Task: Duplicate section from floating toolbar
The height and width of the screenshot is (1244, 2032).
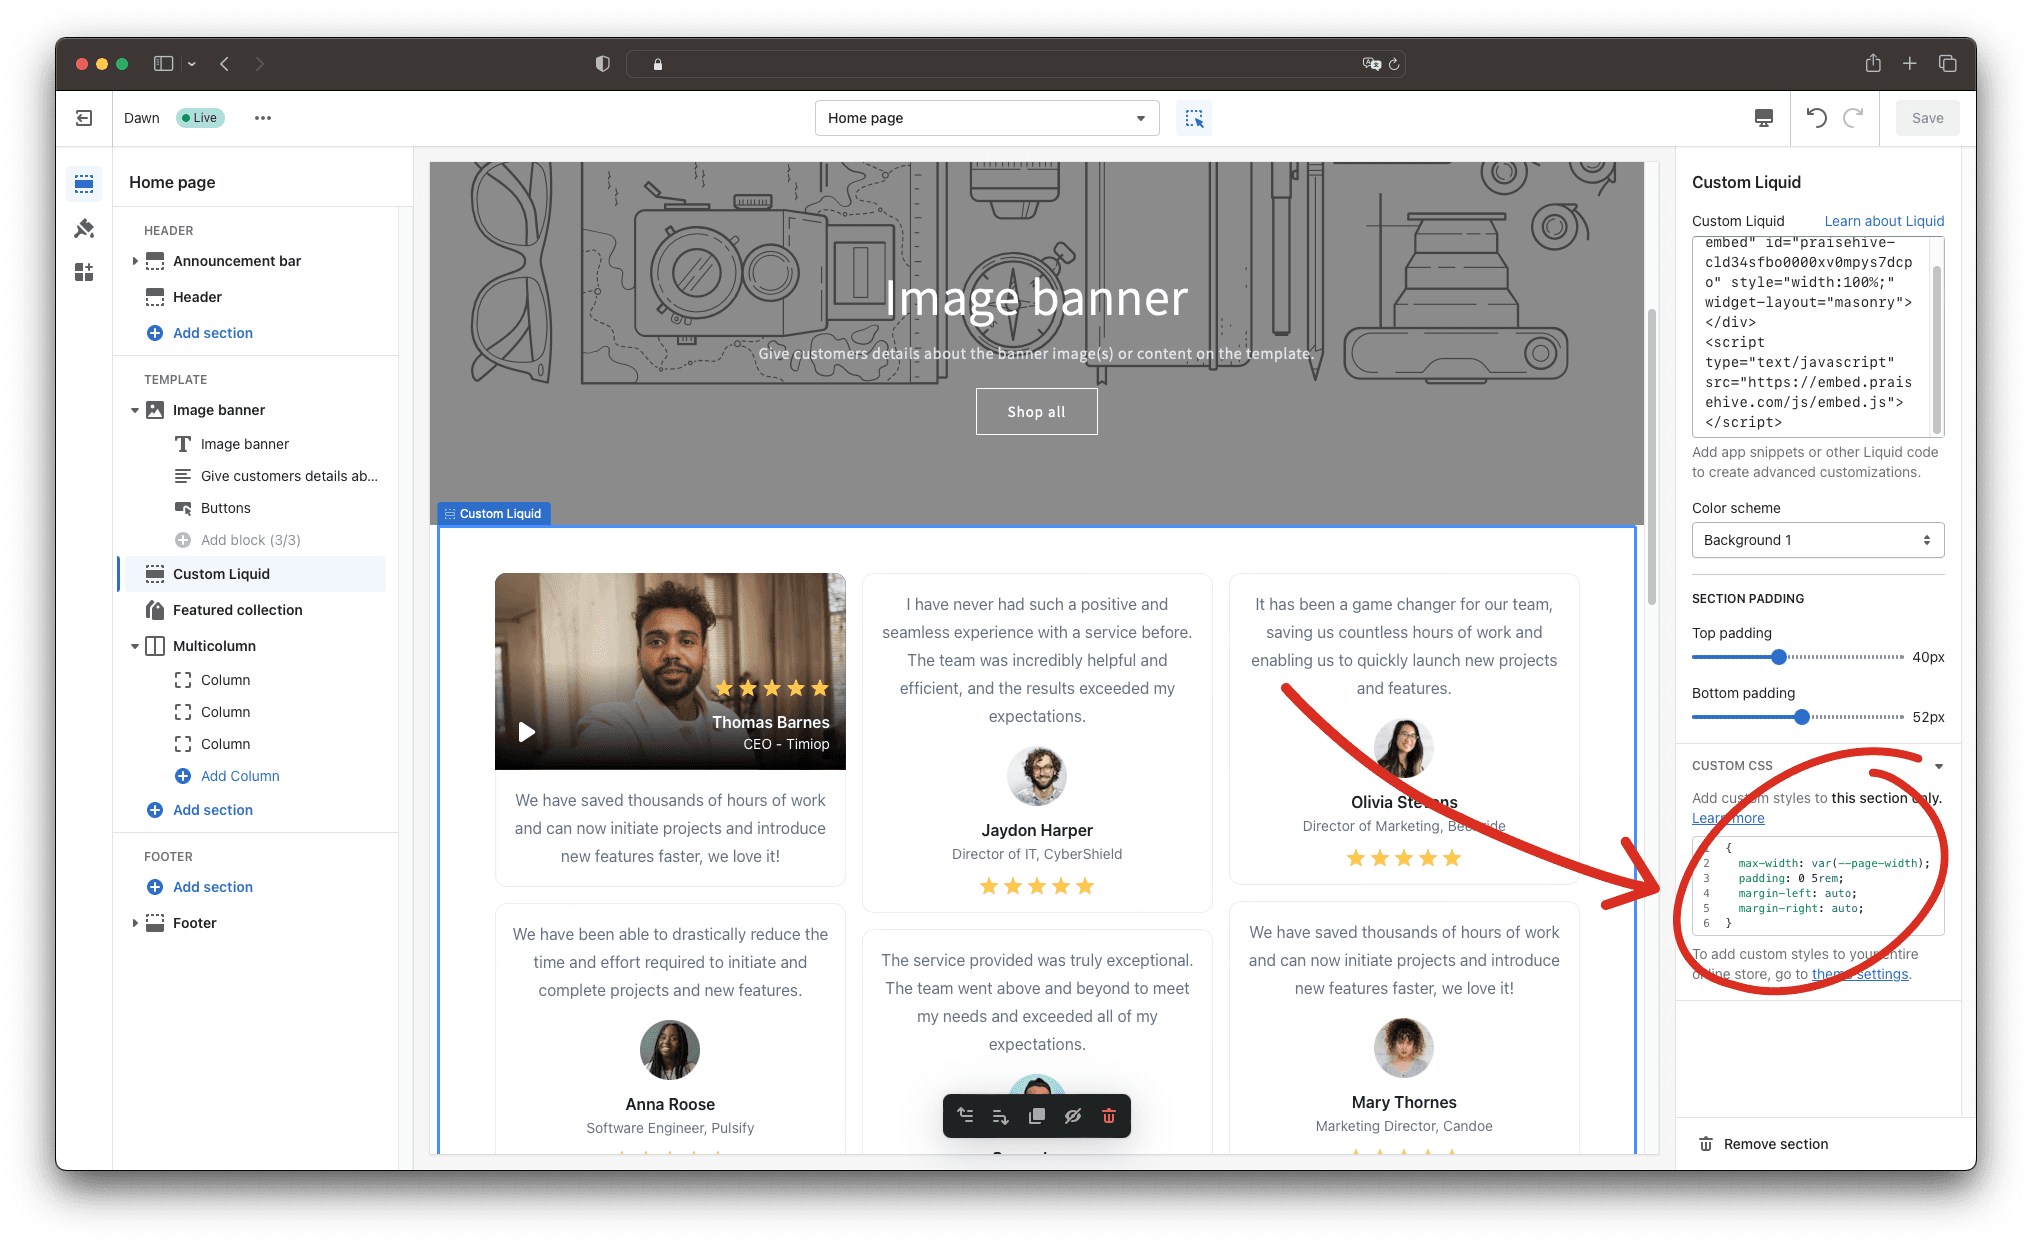Action: (1037, 1116)
